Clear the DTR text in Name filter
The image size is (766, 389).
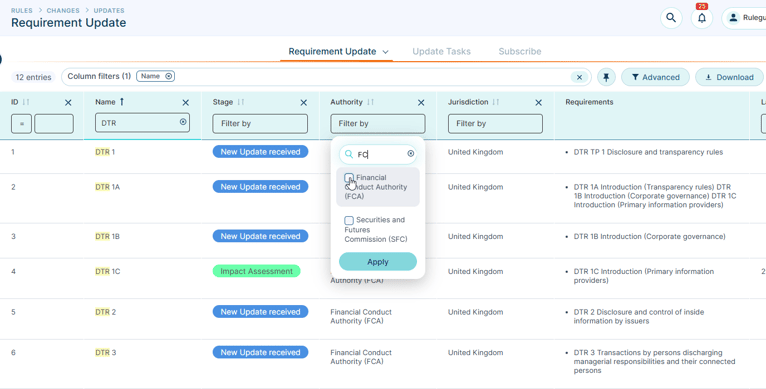click(183, 122)
